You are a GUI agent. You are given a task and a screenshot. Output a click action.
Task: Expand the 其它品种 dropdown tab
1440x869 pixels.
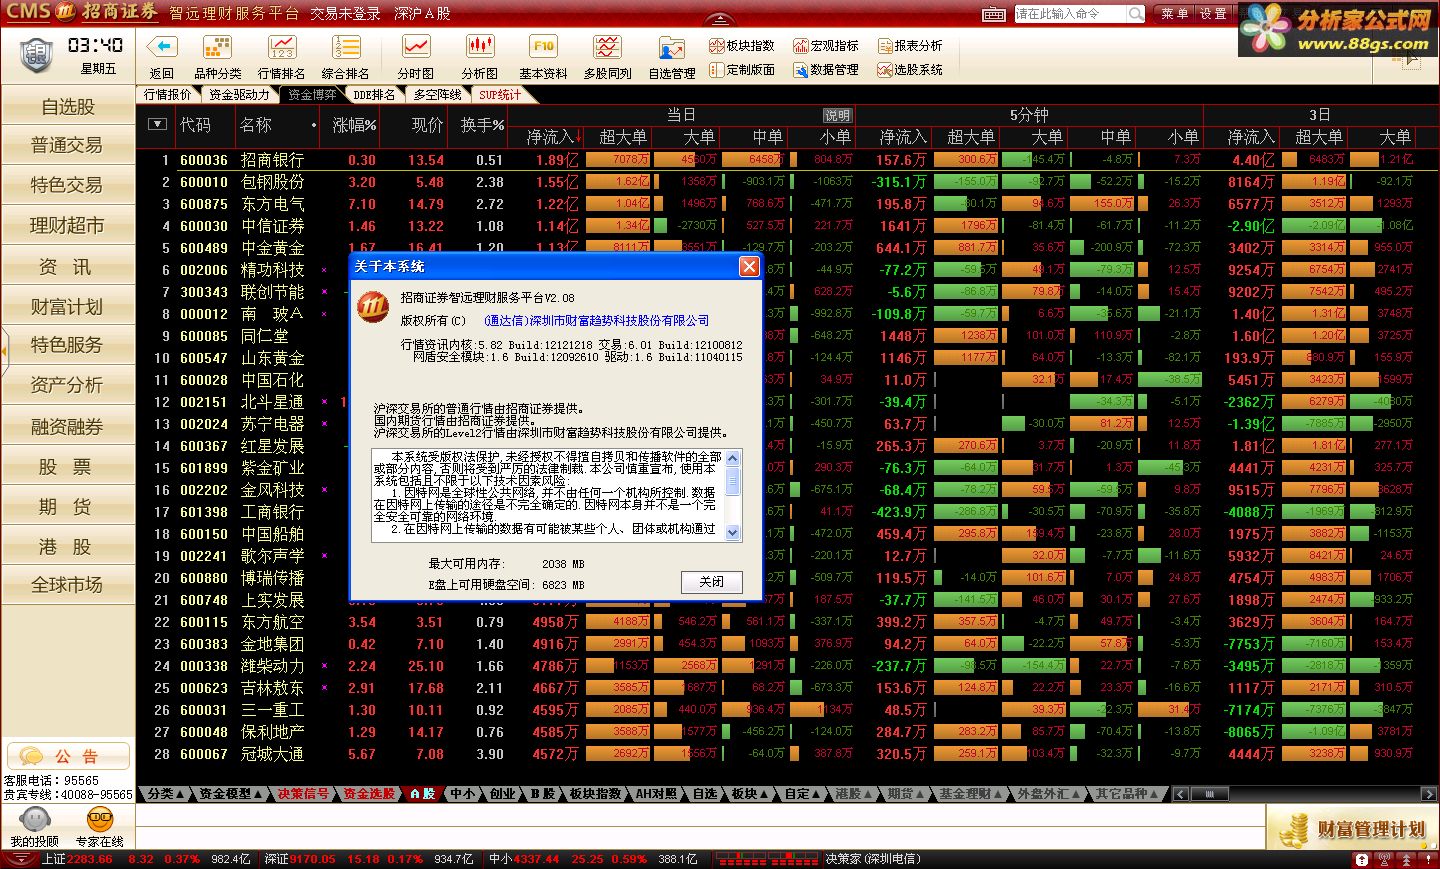[x=1127, y=794]
